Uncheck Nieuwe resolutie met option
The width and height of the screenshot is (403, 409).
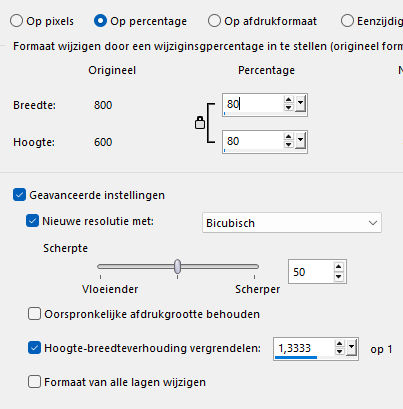coord(32,221)
